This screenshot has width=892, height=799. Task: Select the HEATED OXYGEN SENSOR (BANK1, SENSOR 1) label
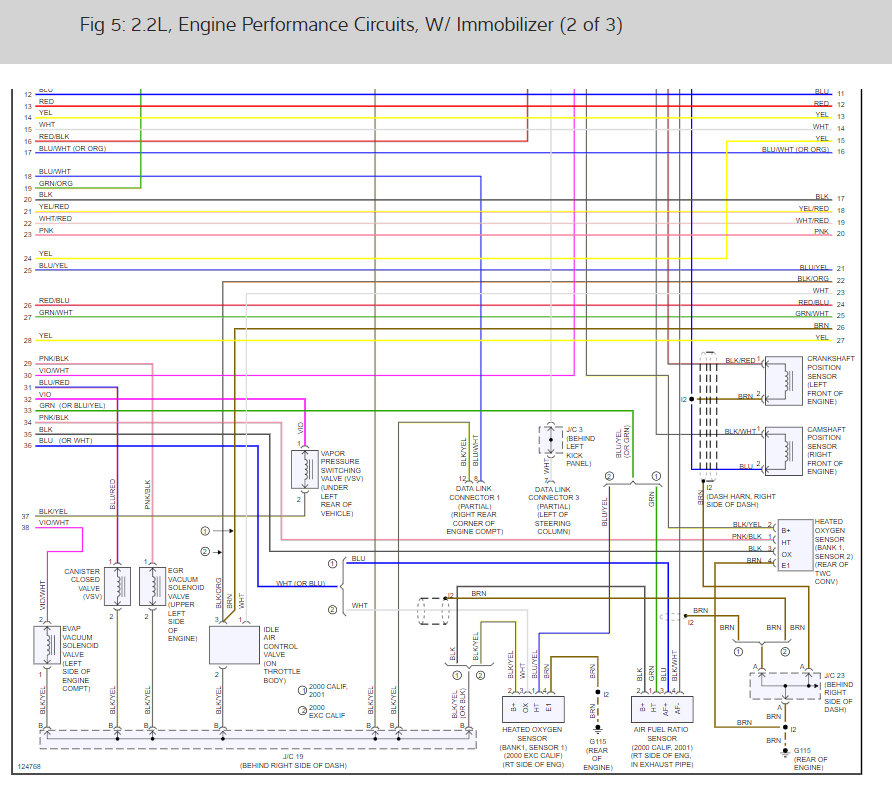point(533,747)
